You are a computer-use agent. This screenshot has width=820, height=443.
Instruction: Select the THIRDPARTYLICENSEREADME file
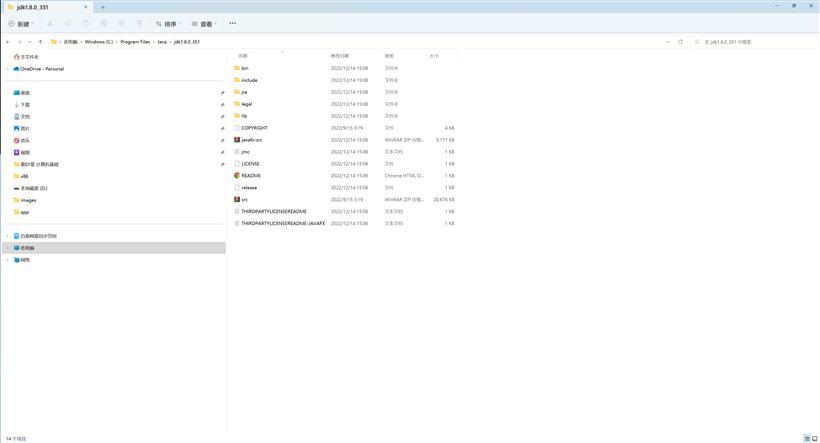(271, 212)
